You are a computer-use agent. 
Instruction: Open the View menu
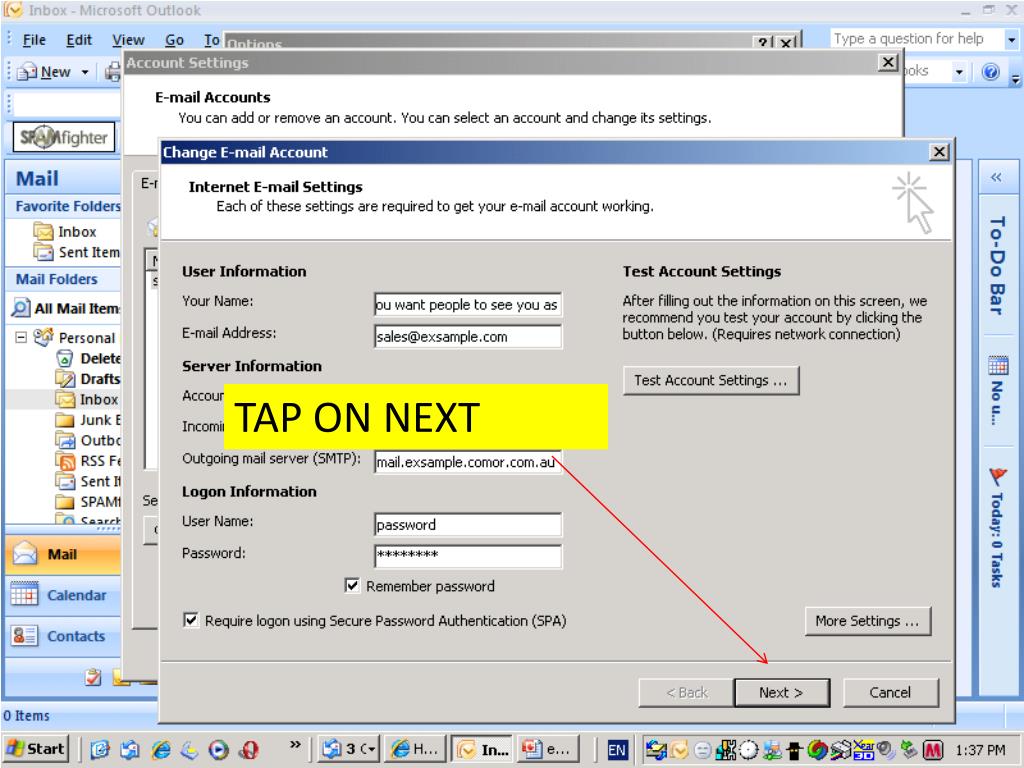click(128, 40)
